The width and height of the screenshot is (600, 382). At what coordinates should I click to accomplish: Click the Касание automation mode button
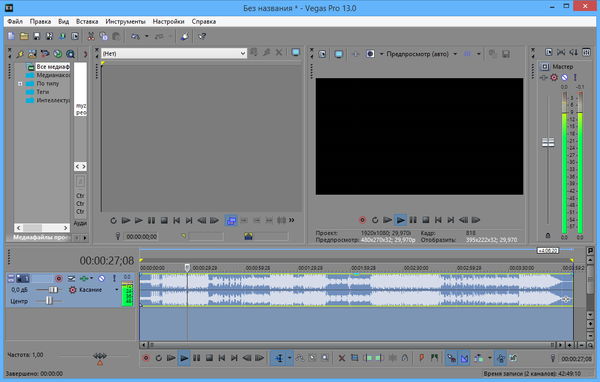[x=90, y=290]
